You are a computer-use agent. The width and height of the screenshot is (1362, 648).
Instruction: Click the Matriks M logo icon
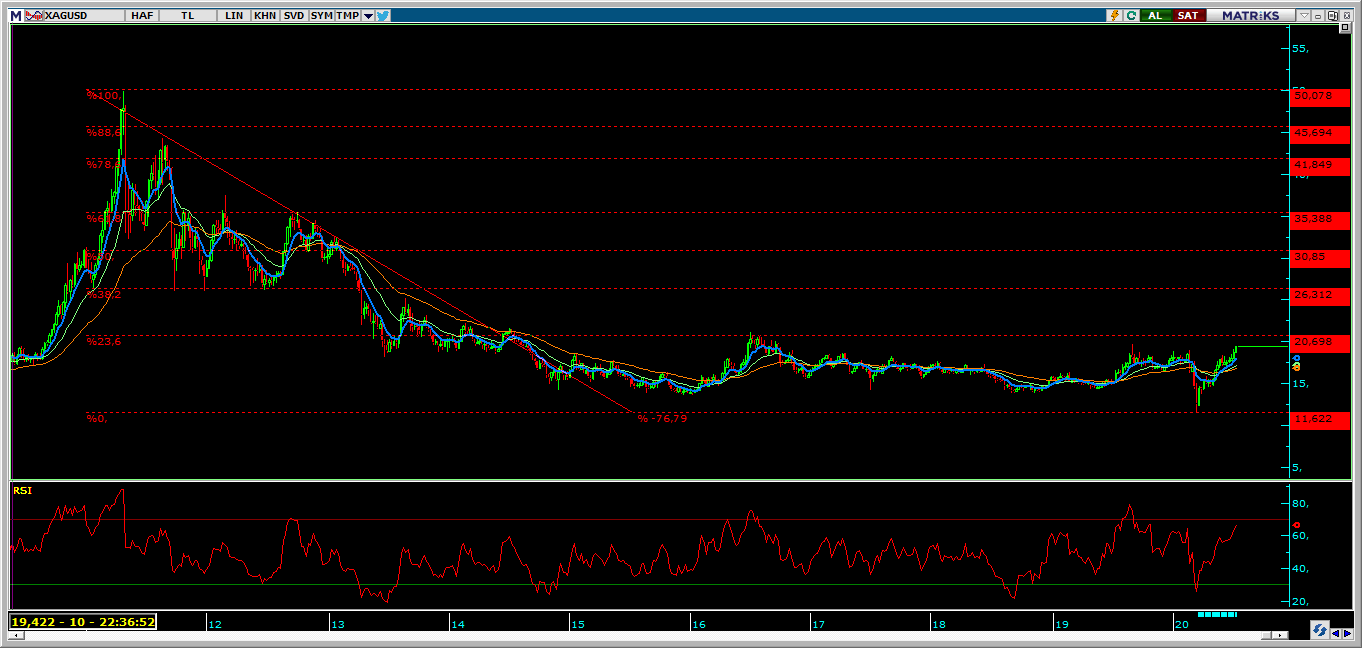coord(16,16)
